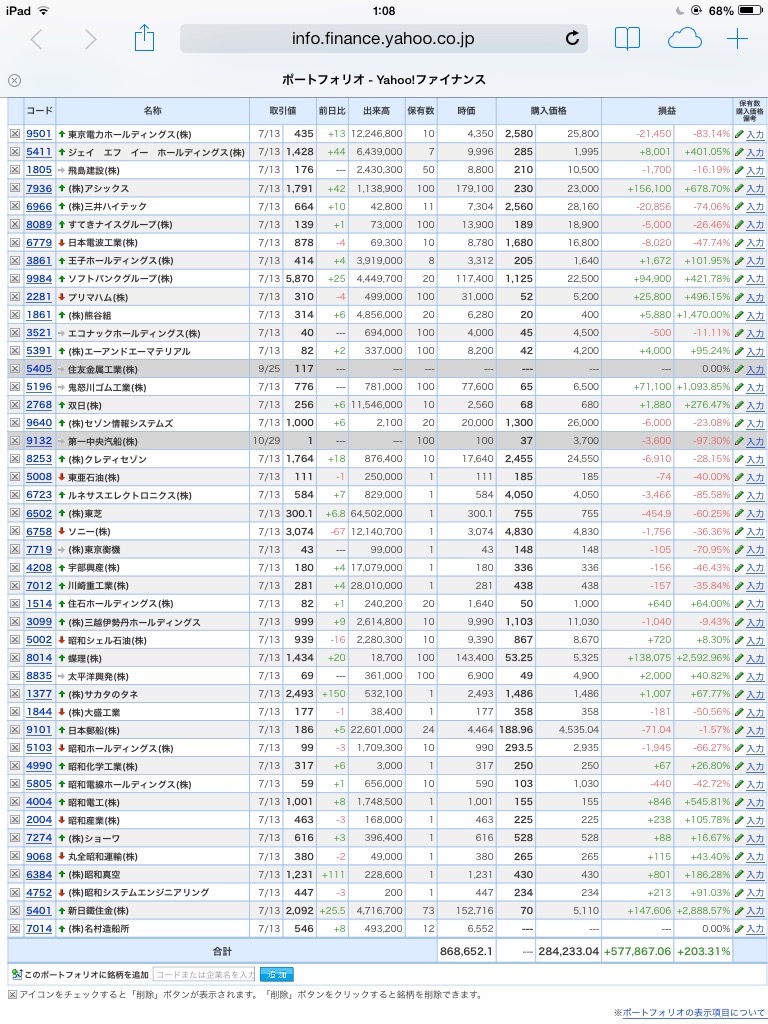Image resolution: width=768 pixels, height=1024 pixels.
Task: Click the 合計 total row label
Action: (x=222, y=952)
